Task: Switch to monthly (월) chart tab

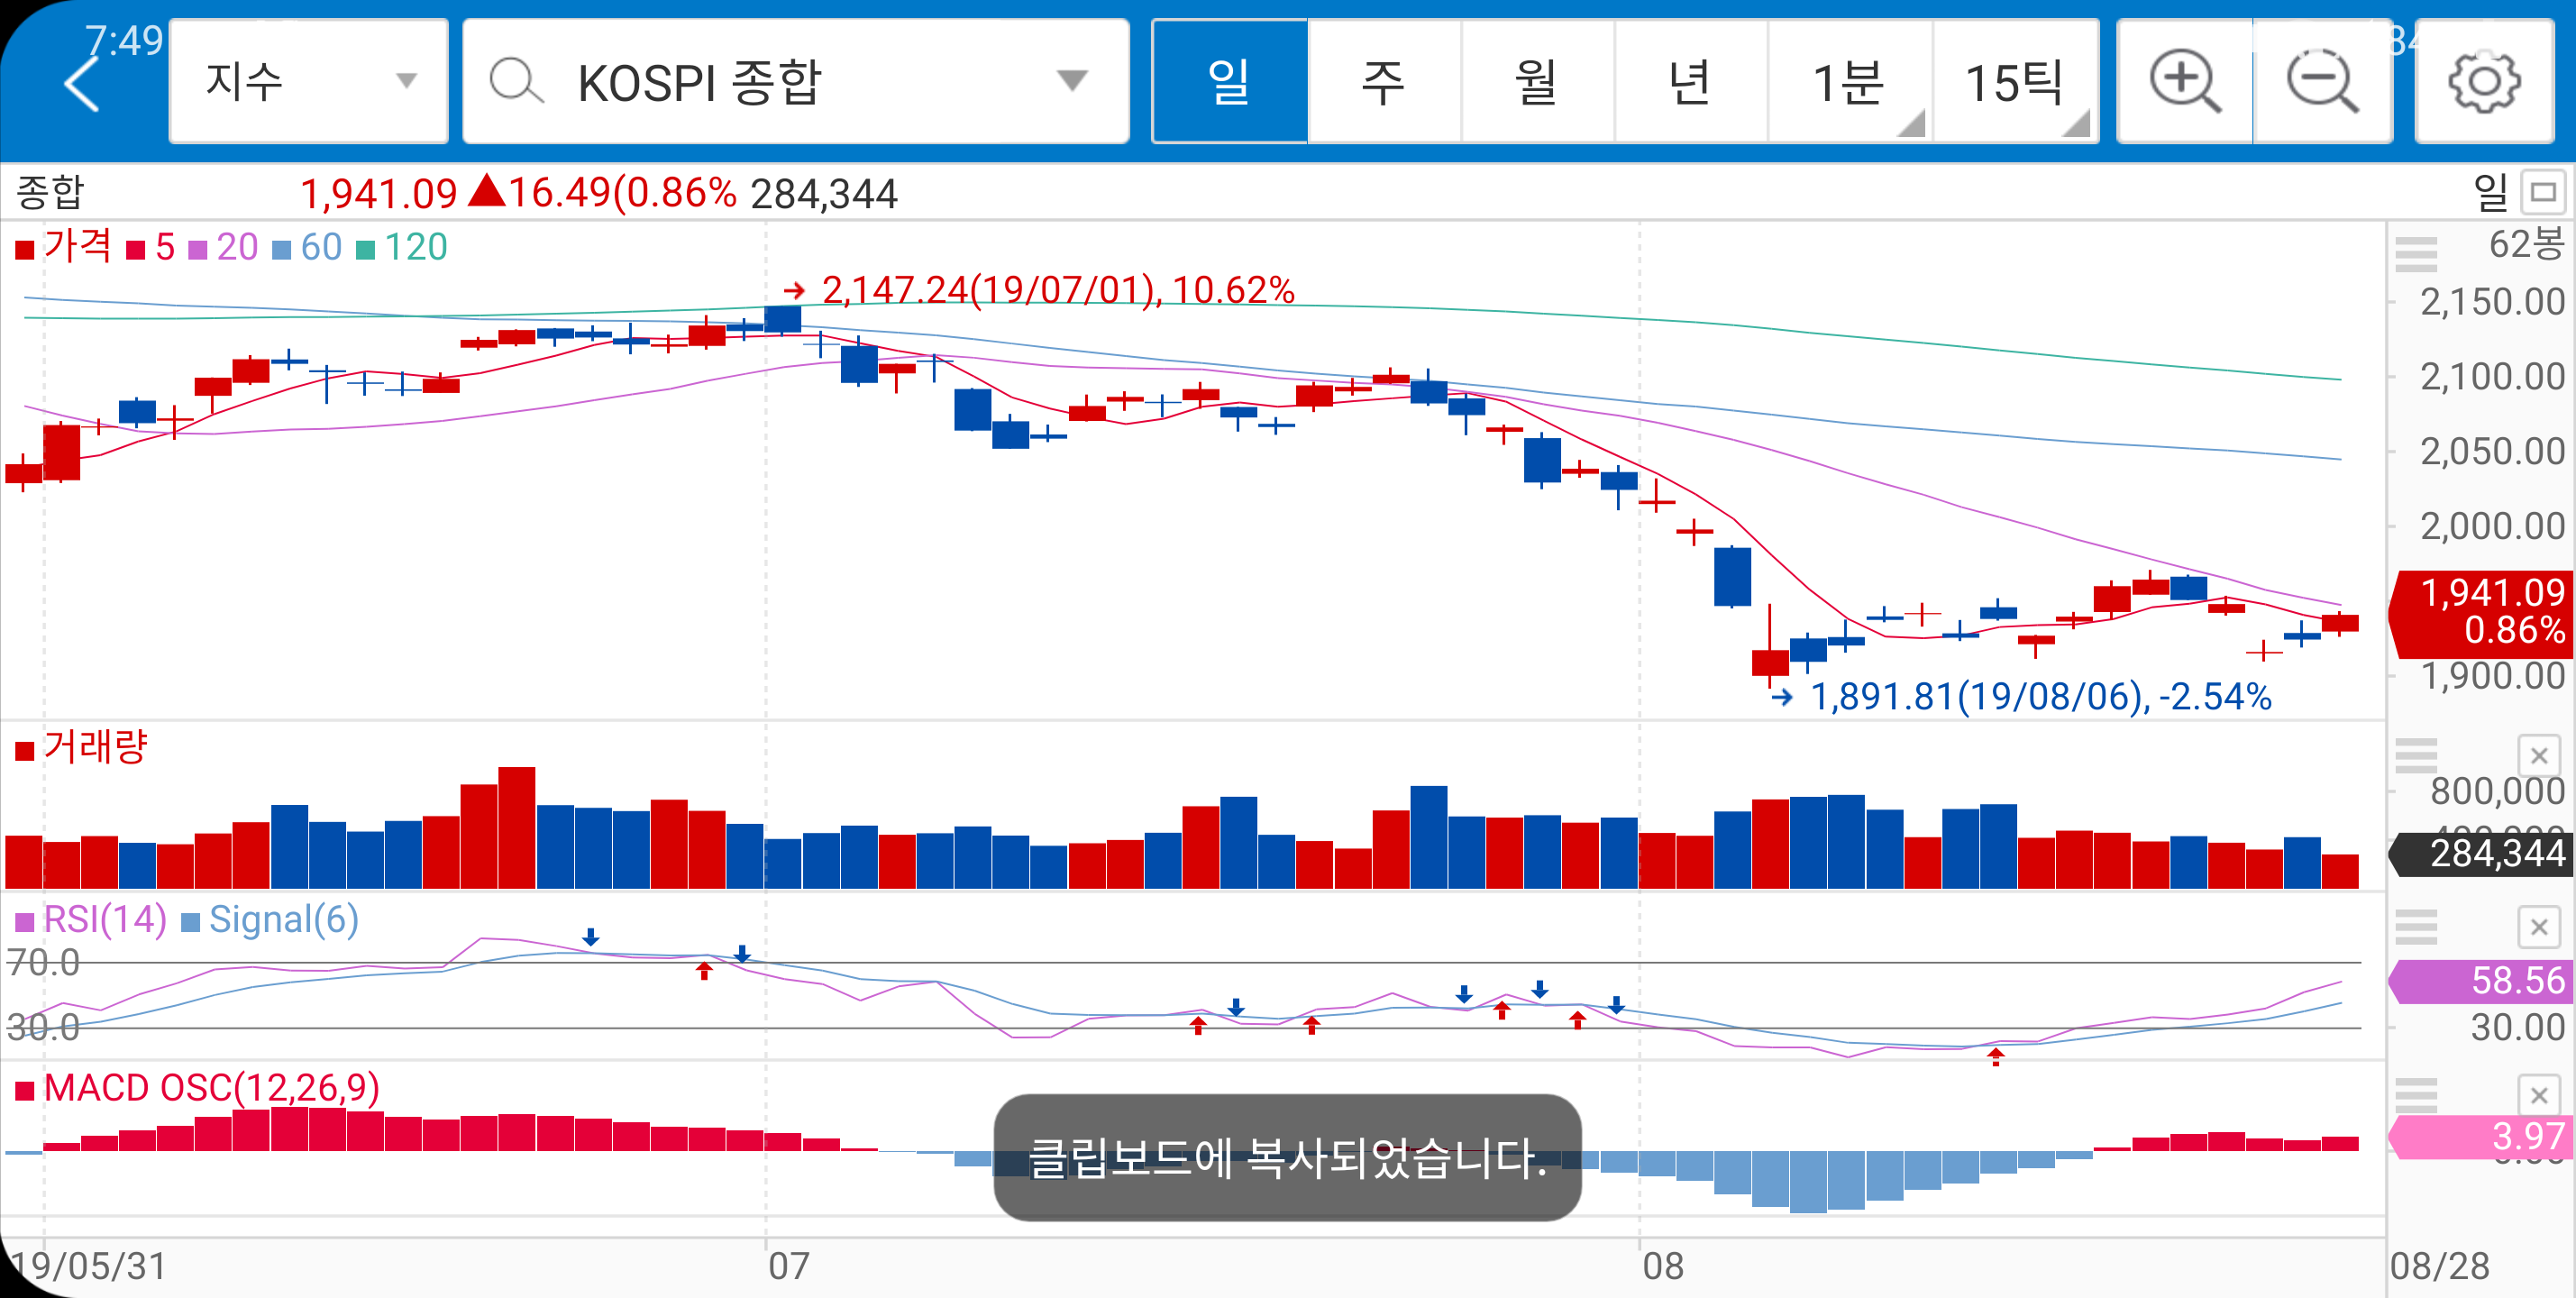Action: [1536, 81]
